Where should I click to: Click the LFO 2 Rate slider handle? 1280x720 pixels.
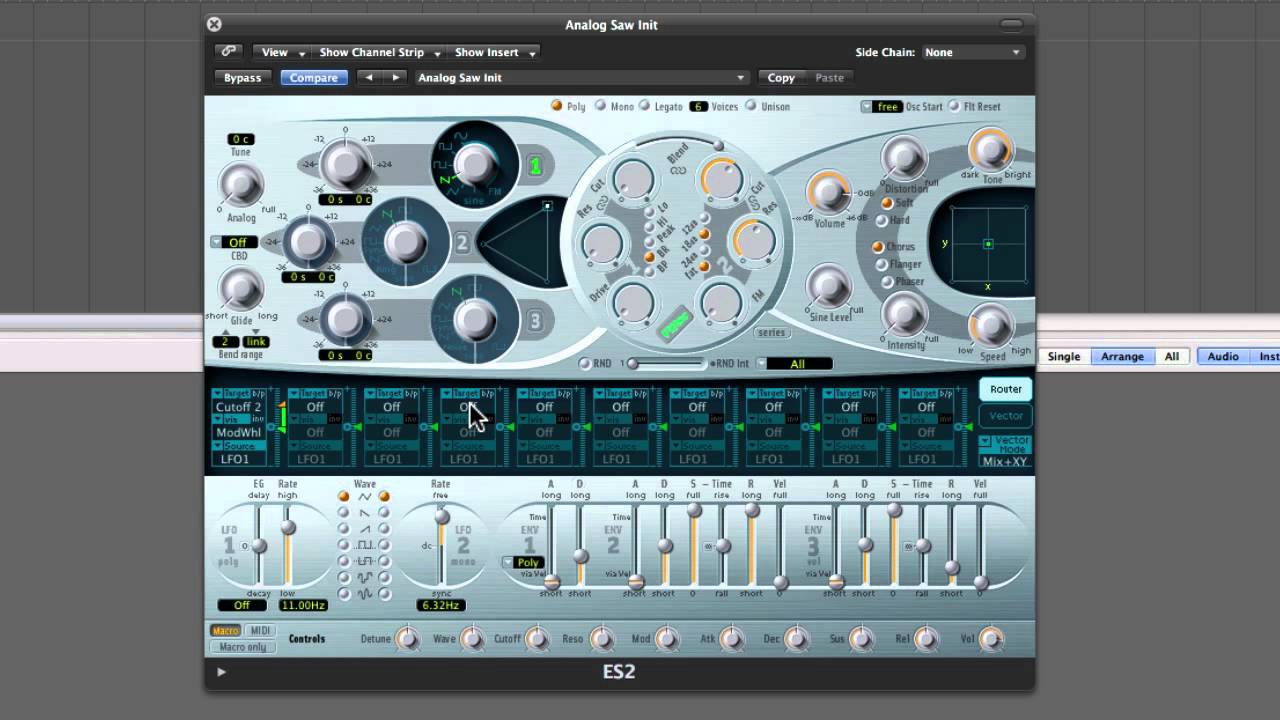click(441, 517)
